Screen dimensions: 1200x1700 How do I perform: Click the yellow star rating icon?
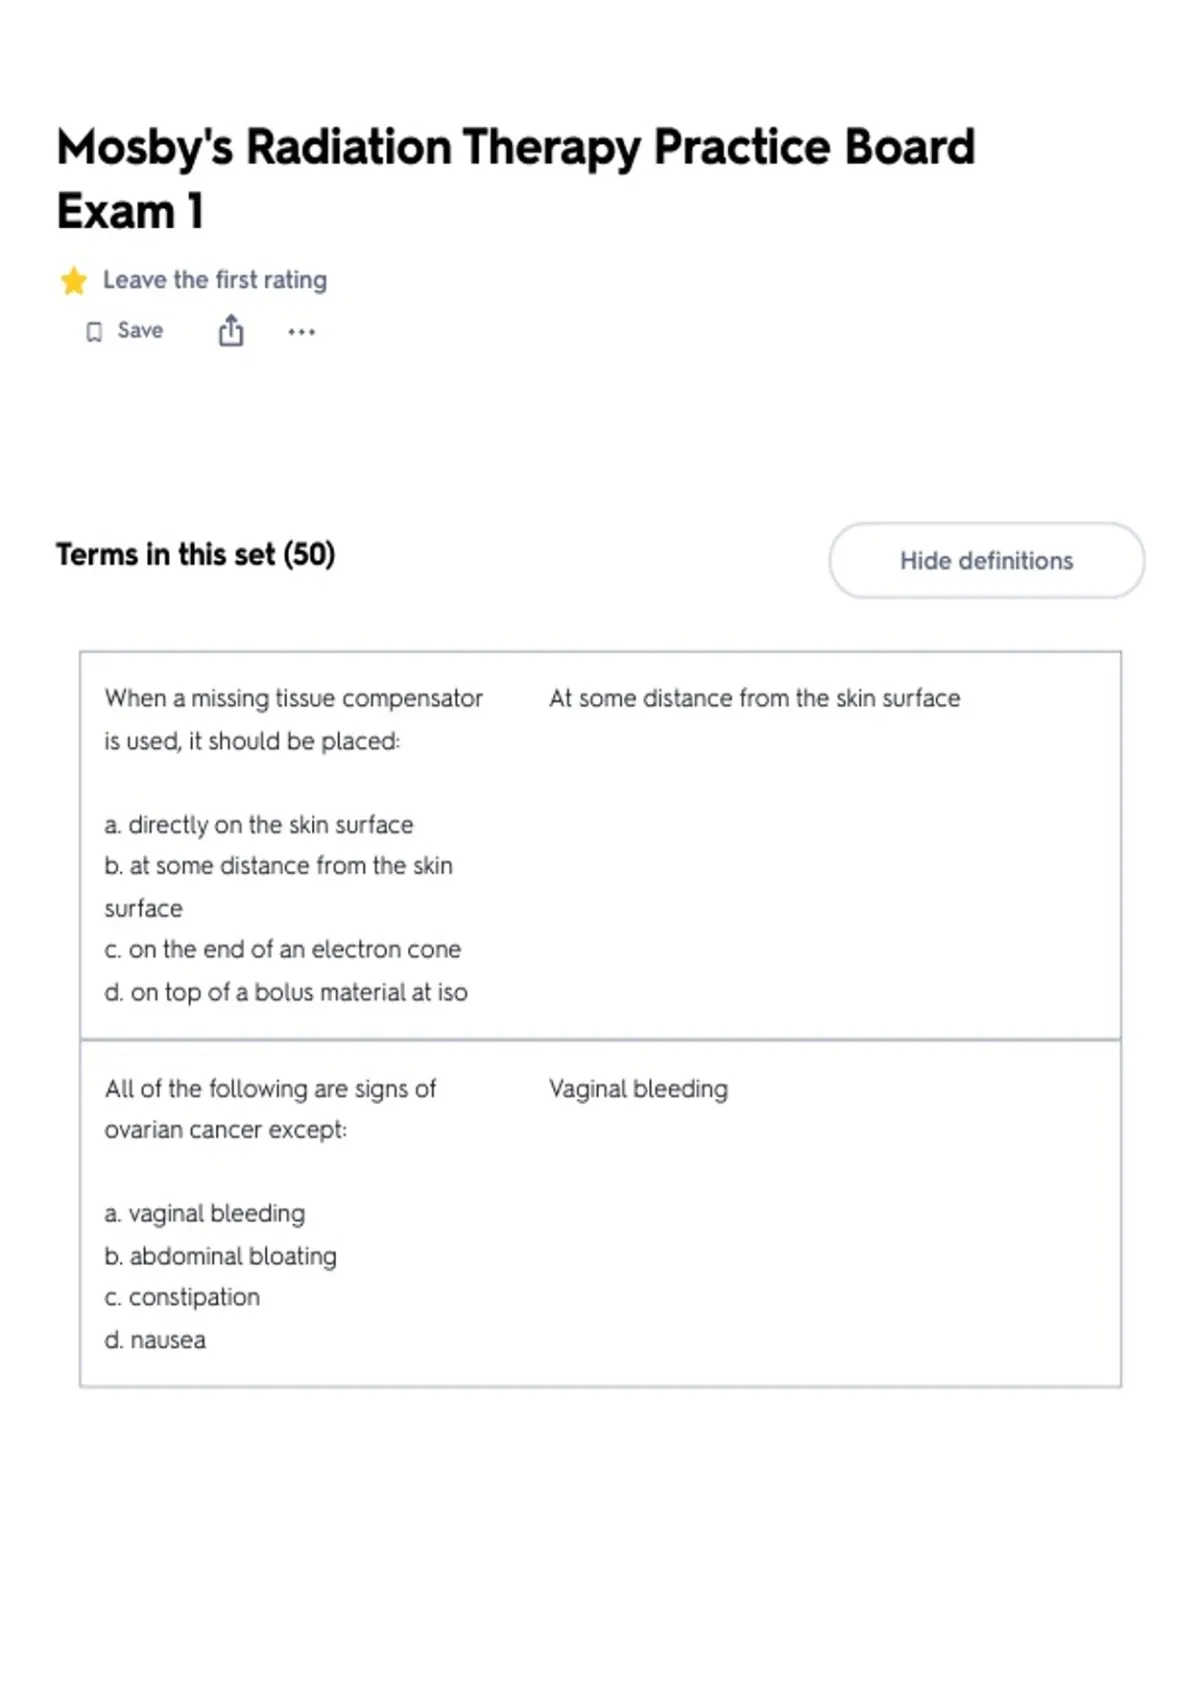tap(73, 280)
